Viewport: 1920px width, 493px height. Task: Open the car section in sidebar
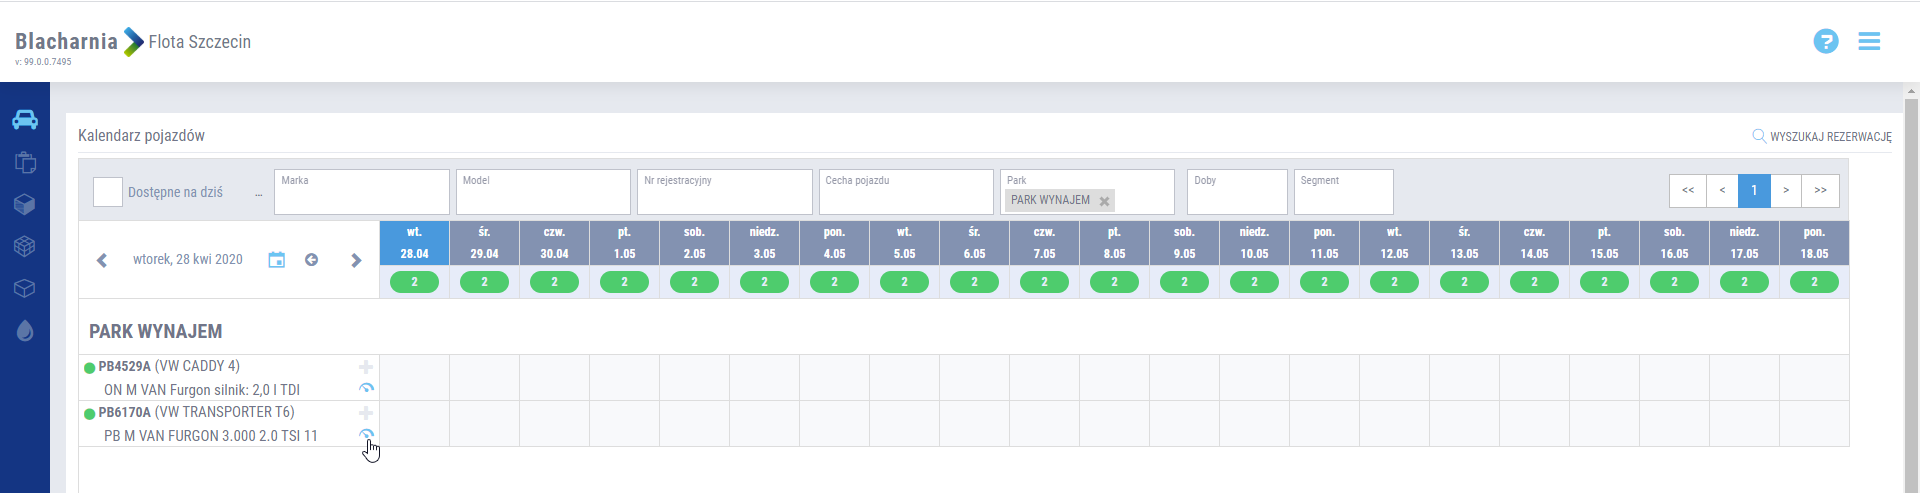click(25, 120)
